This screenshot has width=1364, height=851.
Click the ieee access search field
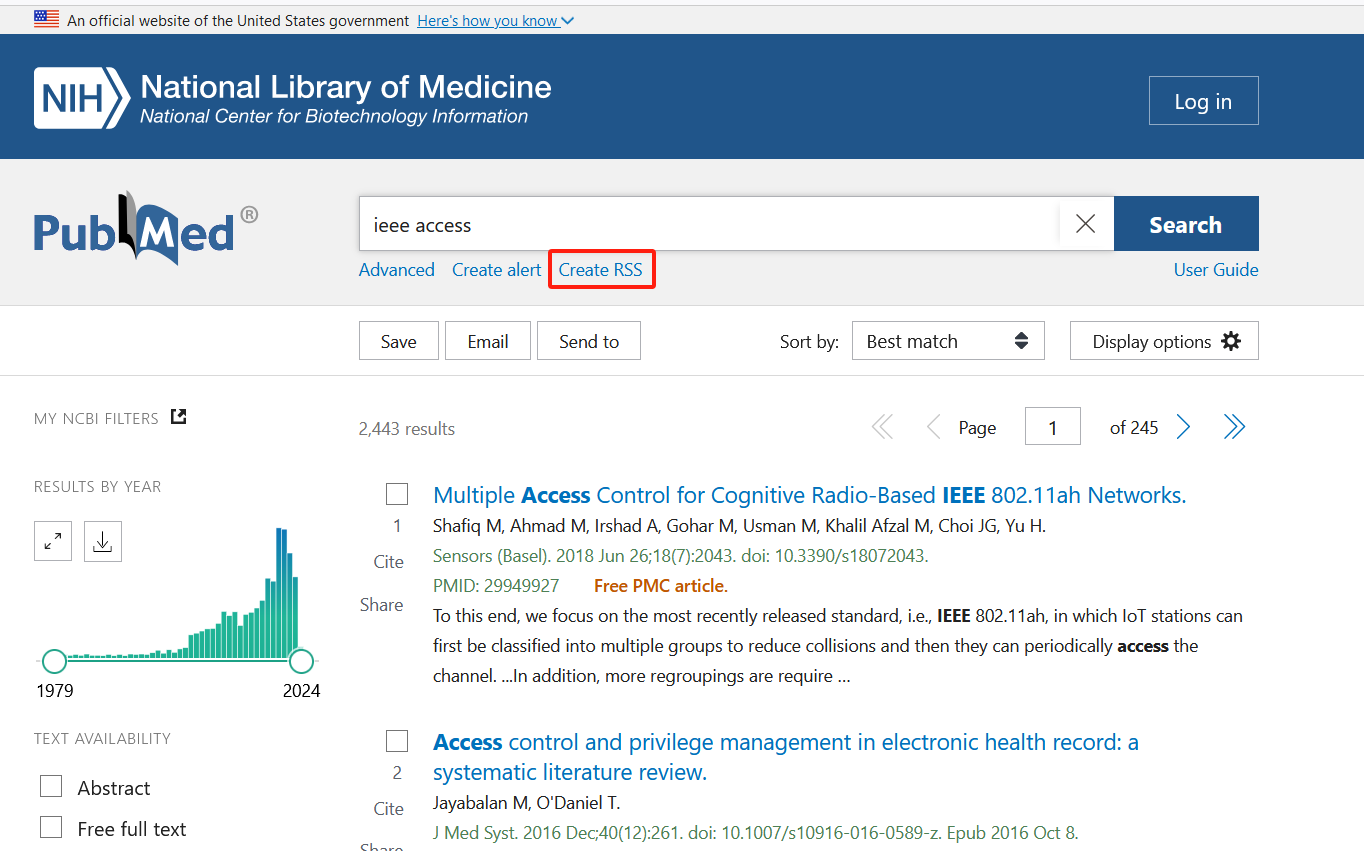[x=708, y=224]
